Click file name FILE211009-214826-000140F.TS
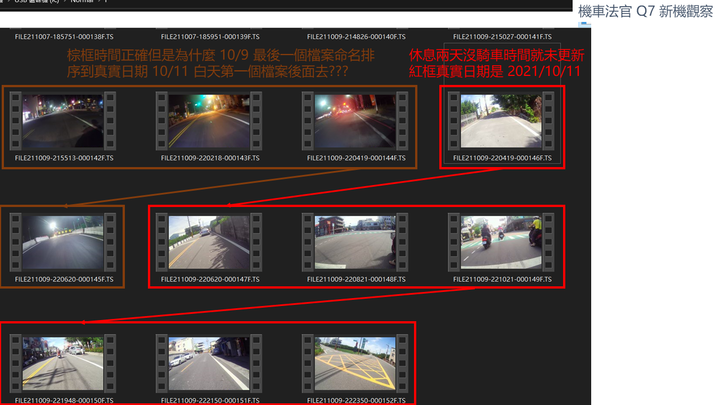Viewport: 720px width, 405px height. tap(356, 37)
